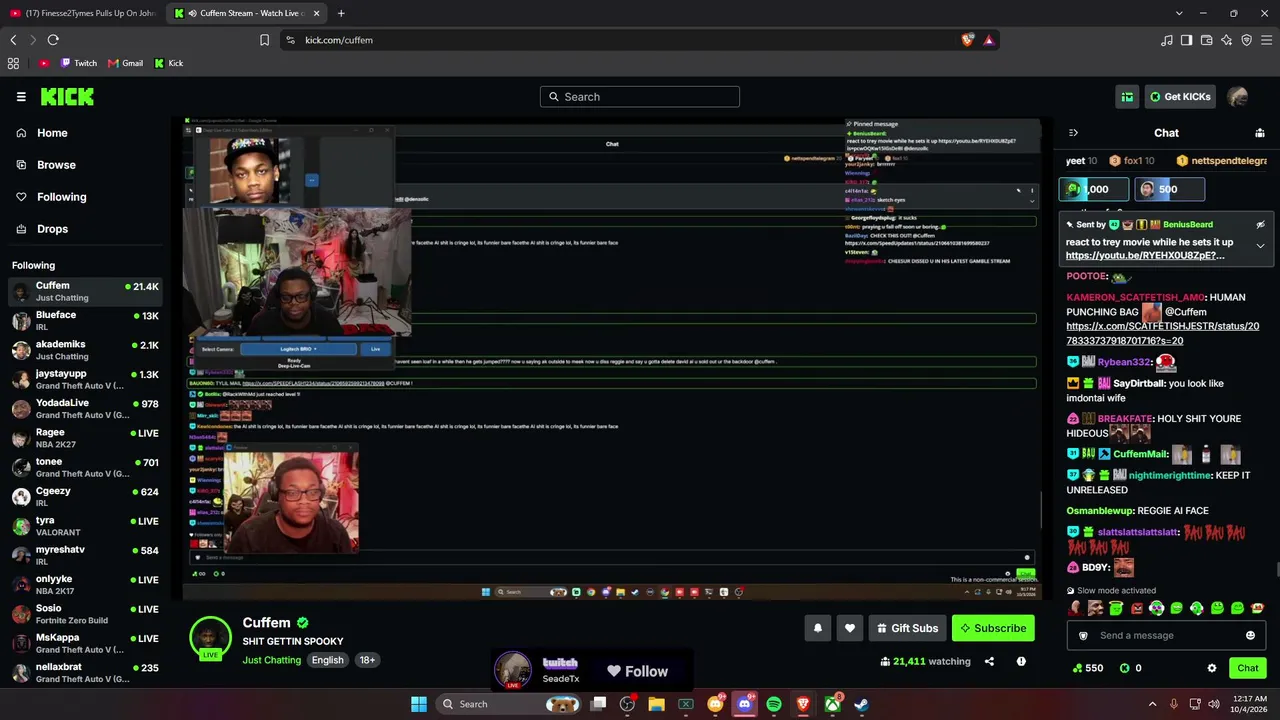Open chat settings gear
Screen dimensions: 1280x720
click(x=1212, y=668)
